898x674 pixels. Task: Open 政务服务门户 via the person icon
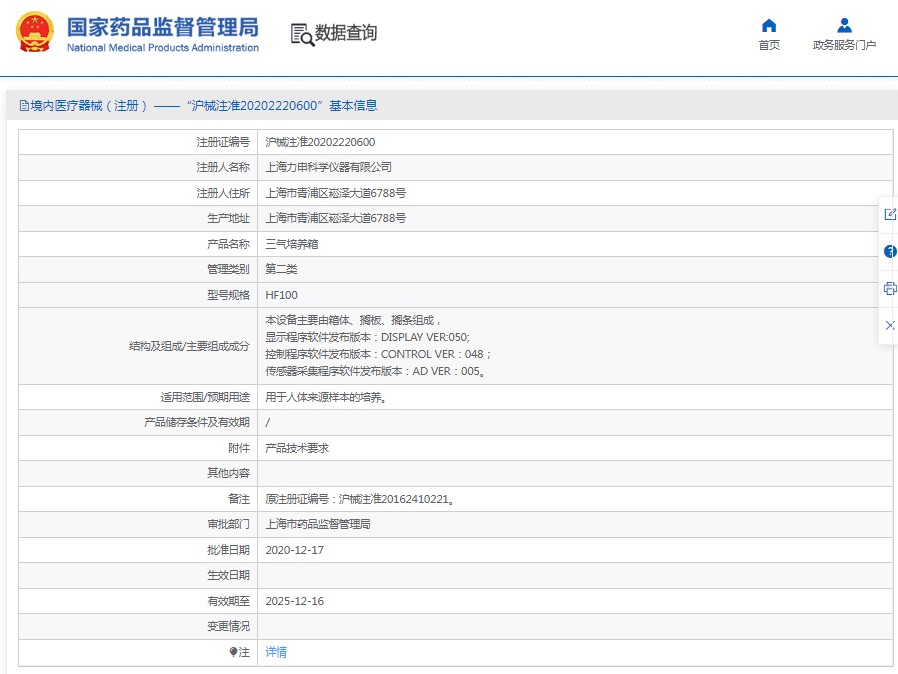pyautogui.click(x=844, y=26)
